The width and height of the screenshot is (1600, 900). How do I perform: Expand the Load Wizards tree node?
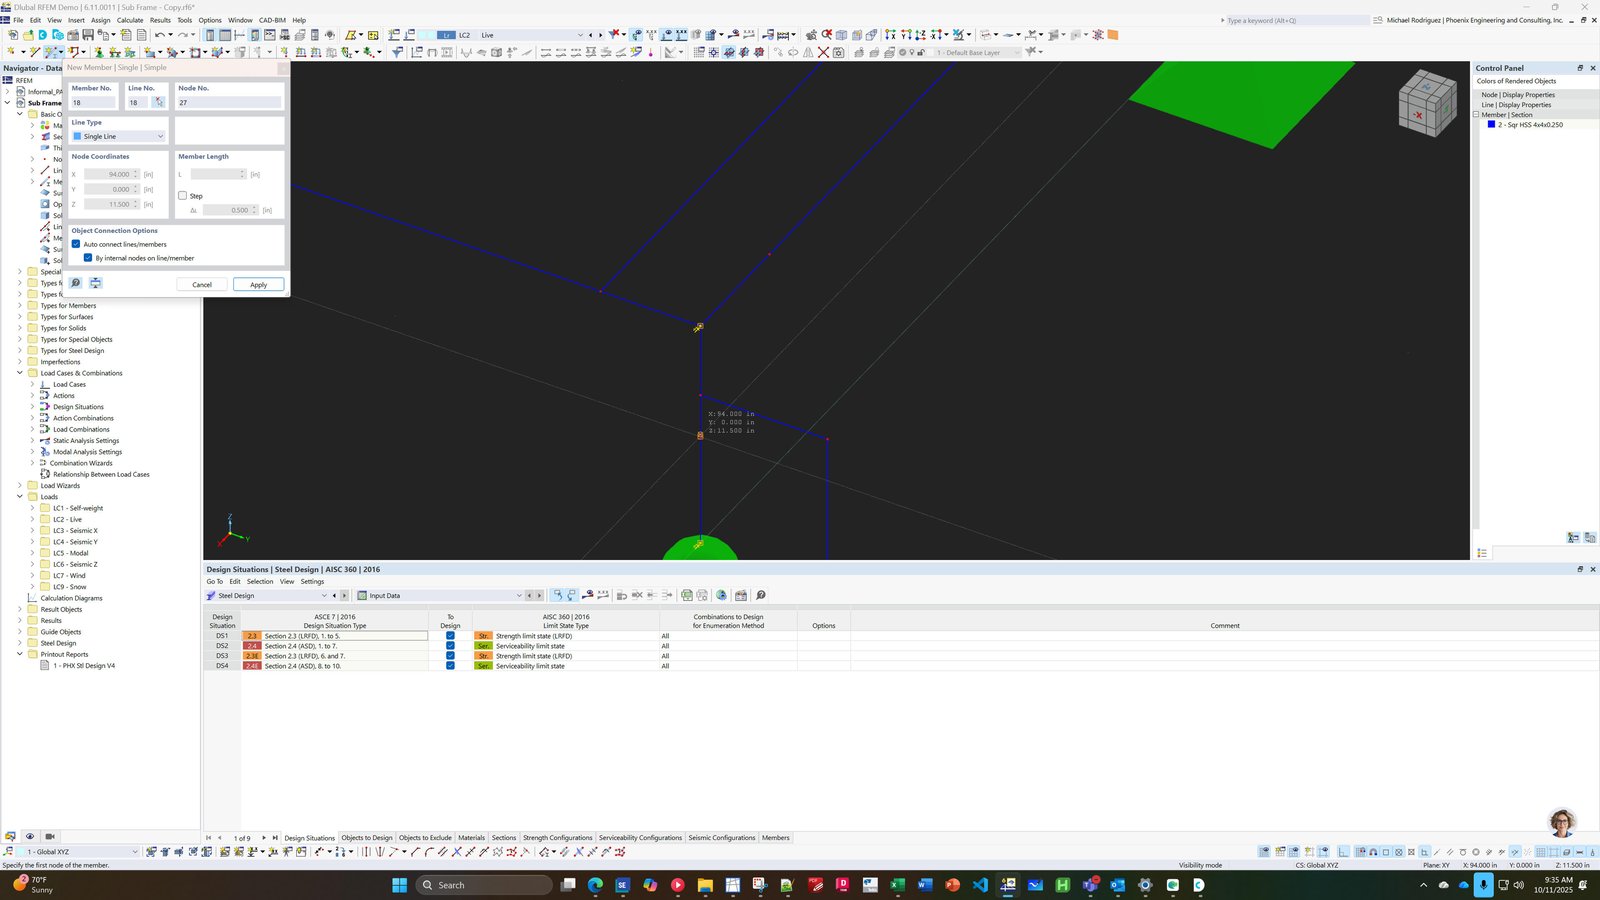pyautogui.click(x=20, y=486)
